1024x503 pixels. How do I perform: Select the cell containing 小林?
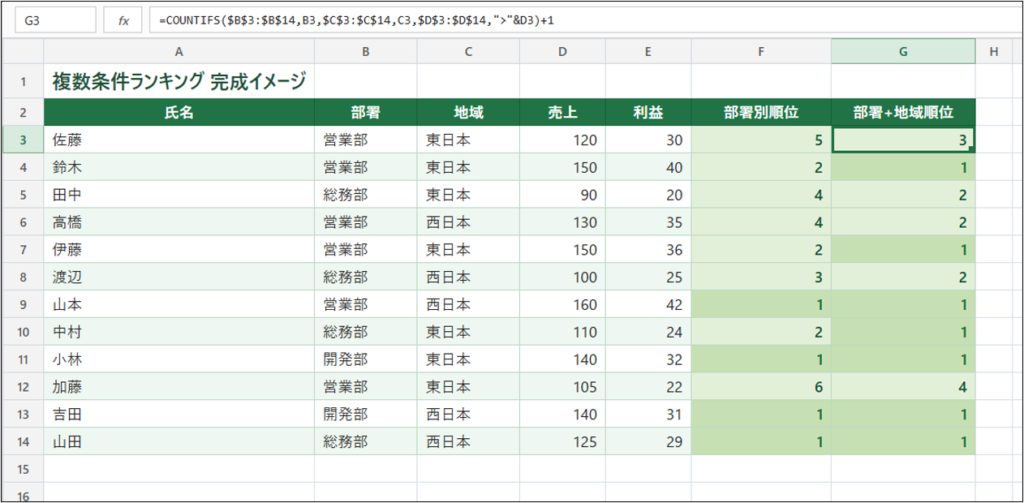[x=179, y=359]
